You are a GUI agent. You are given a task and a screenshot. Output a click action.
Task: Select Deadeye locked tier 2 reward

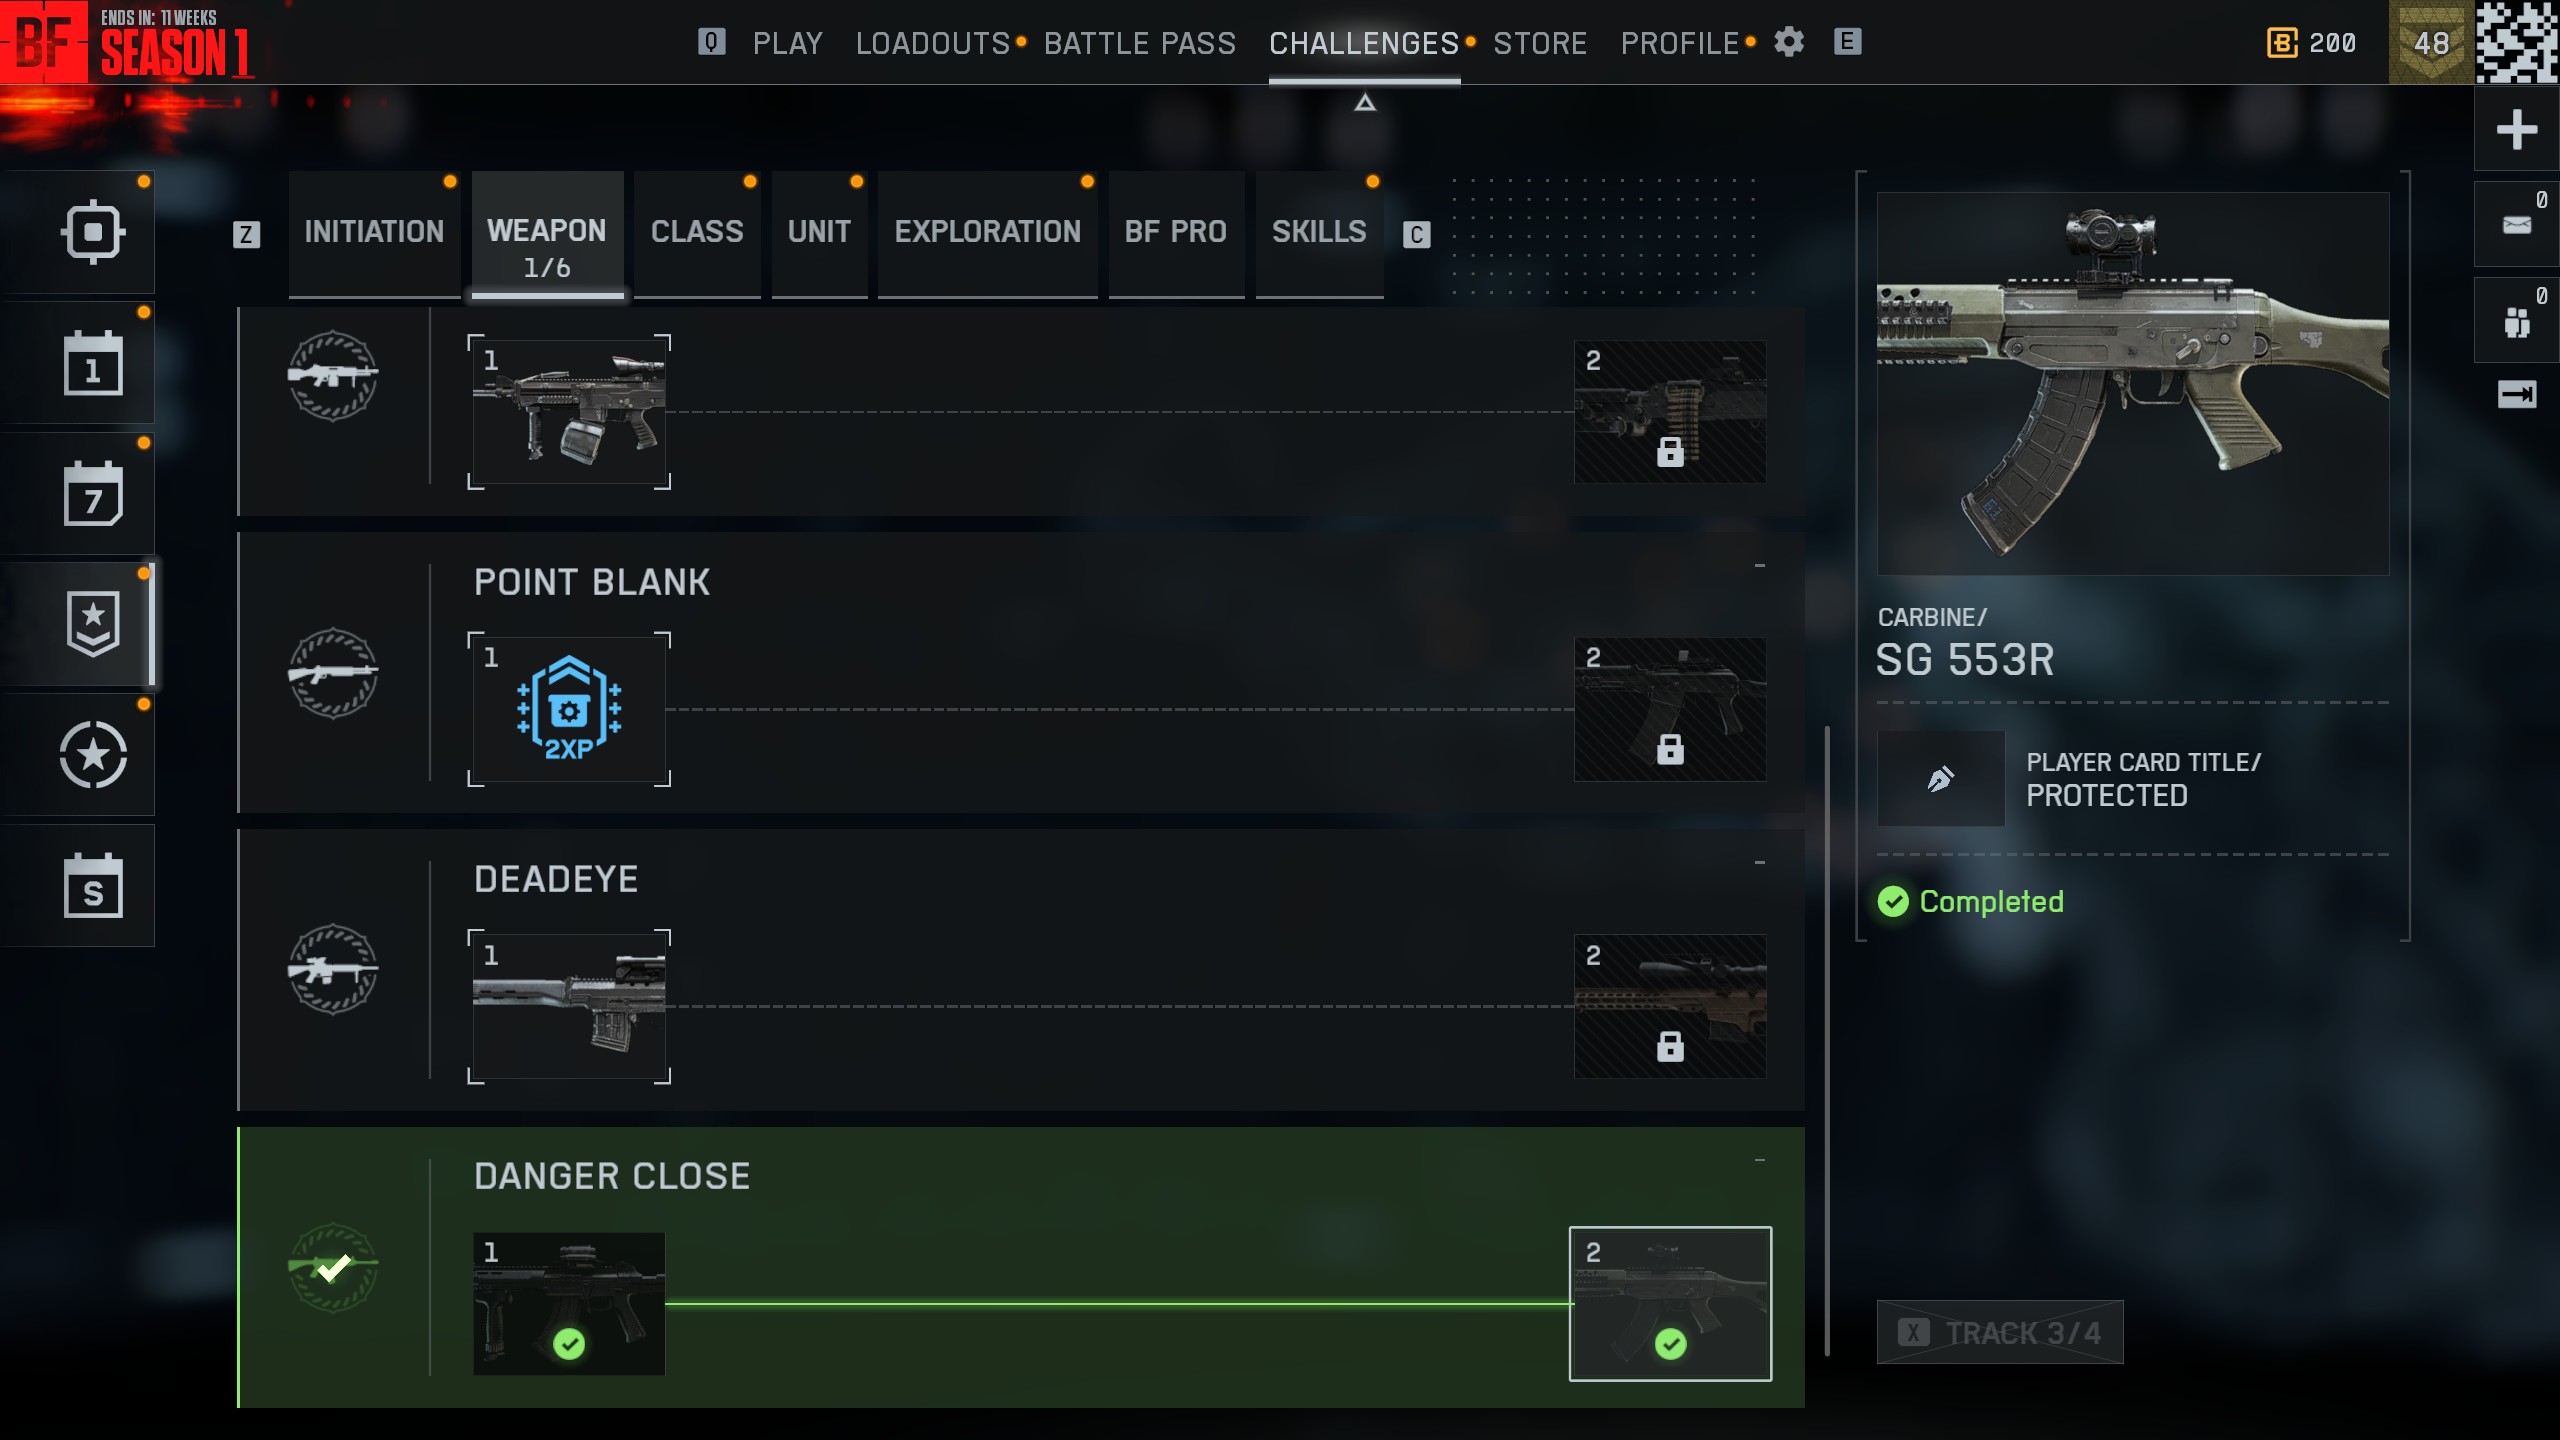[1670, 1006]
